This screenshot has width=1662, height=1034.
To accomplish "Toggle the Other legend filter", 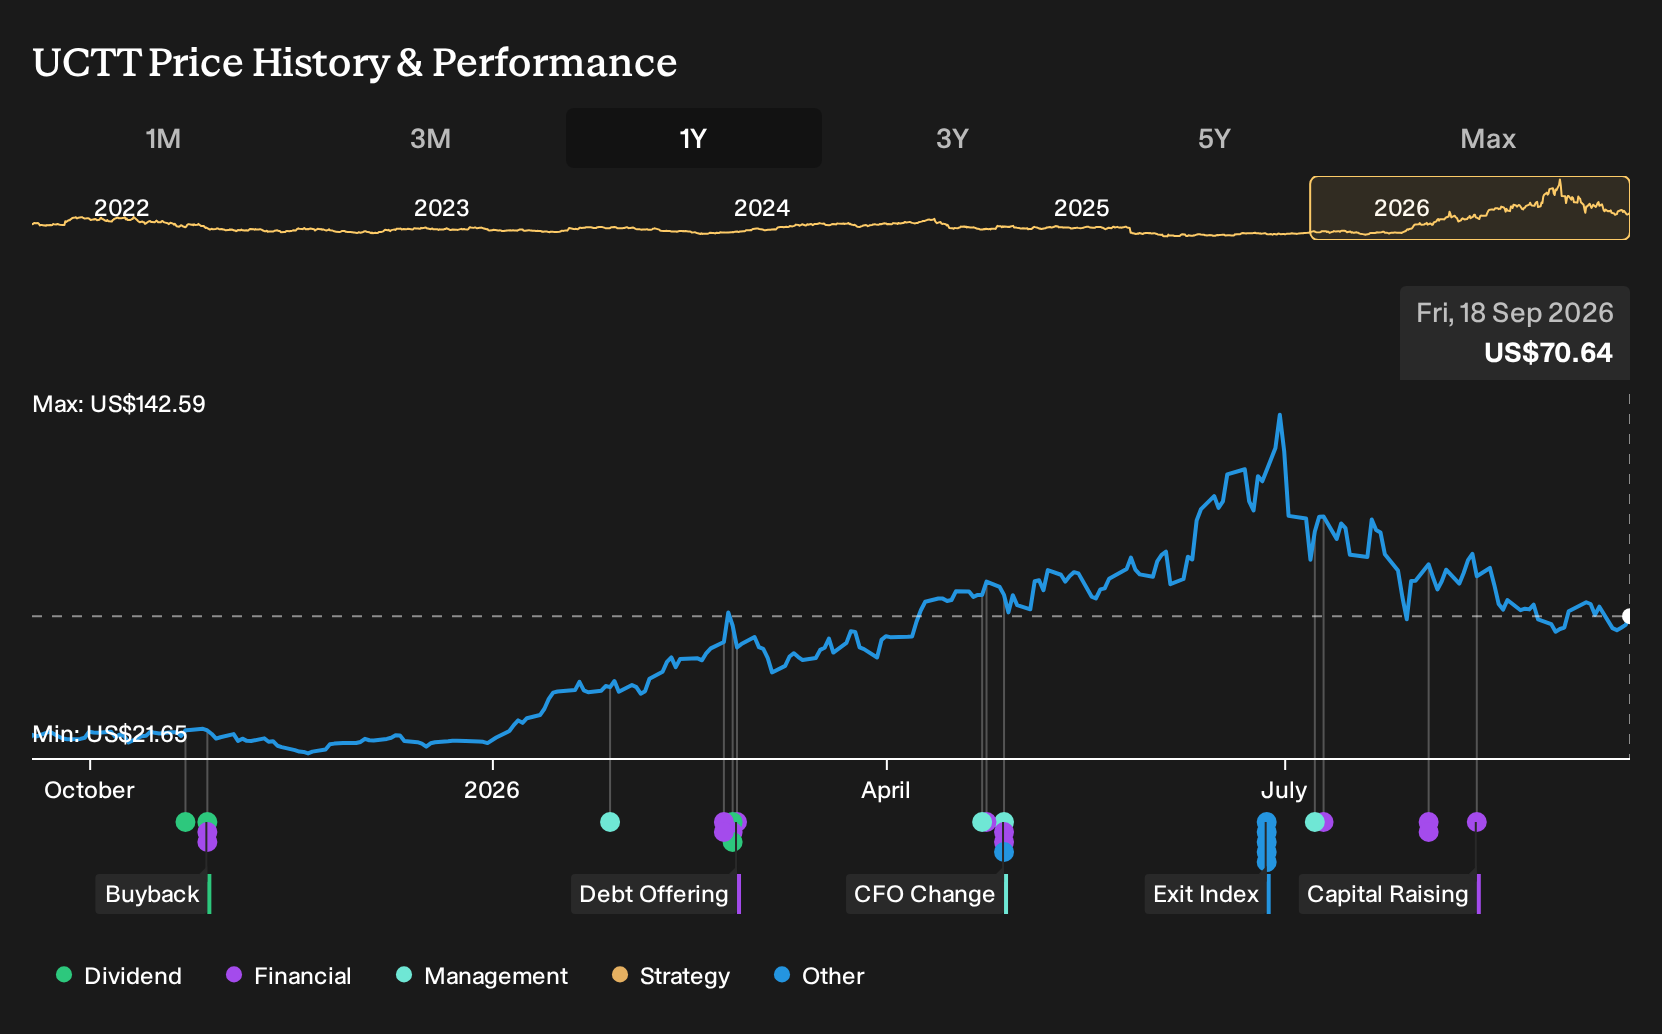I will coord(819,976).
